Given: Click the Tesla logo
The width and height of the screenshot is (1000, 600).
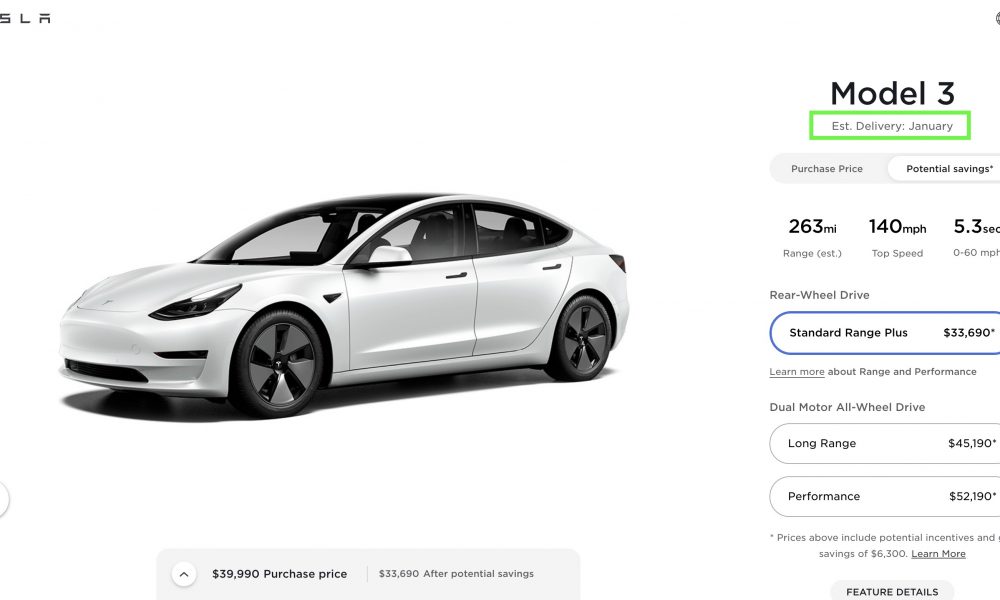Looking at the screenshot, I should coord(26,18).
